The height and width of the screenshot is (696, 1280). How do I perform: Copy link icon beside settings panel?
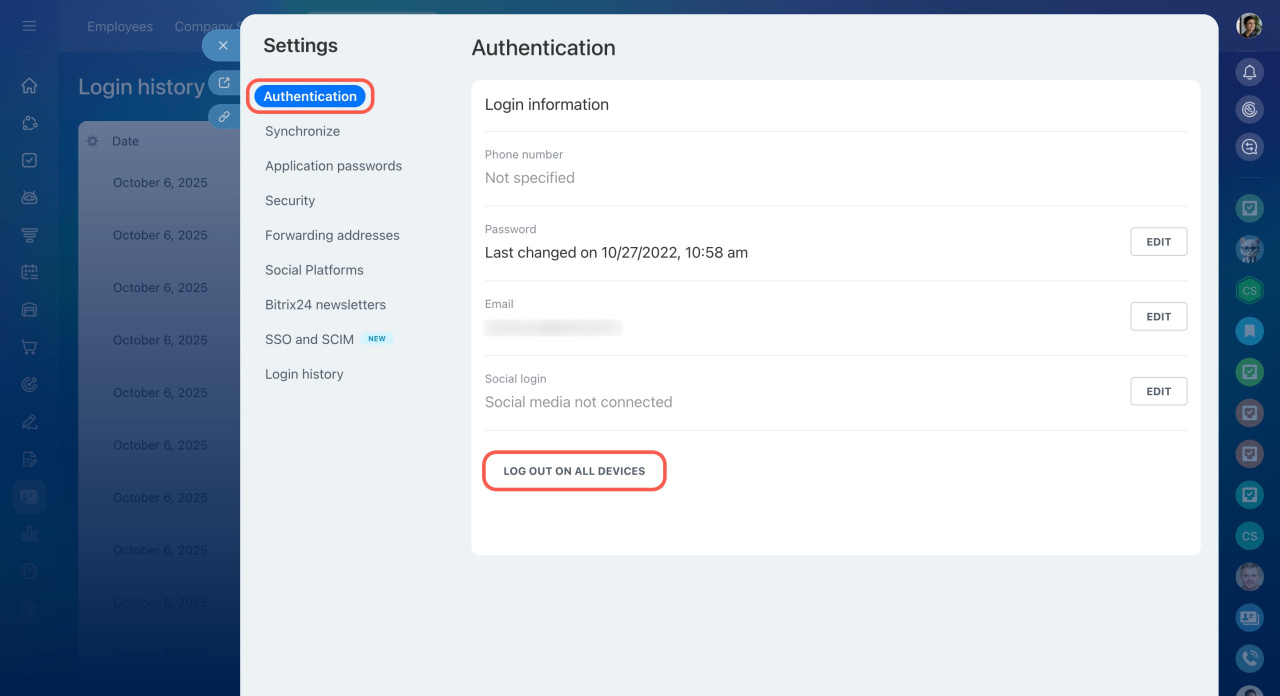[x=223, y=116]
